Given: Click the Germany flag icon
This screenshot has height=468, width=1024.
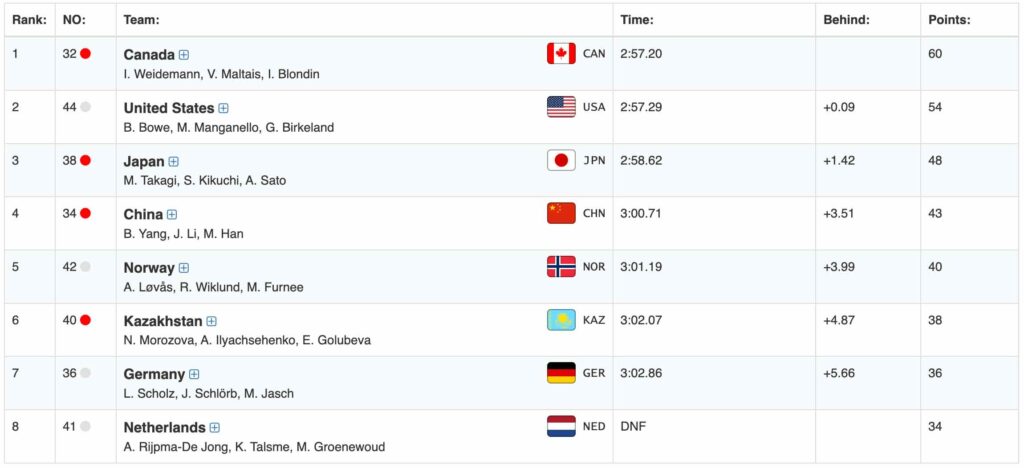Looking at the screenshot, I should (561, 373).
